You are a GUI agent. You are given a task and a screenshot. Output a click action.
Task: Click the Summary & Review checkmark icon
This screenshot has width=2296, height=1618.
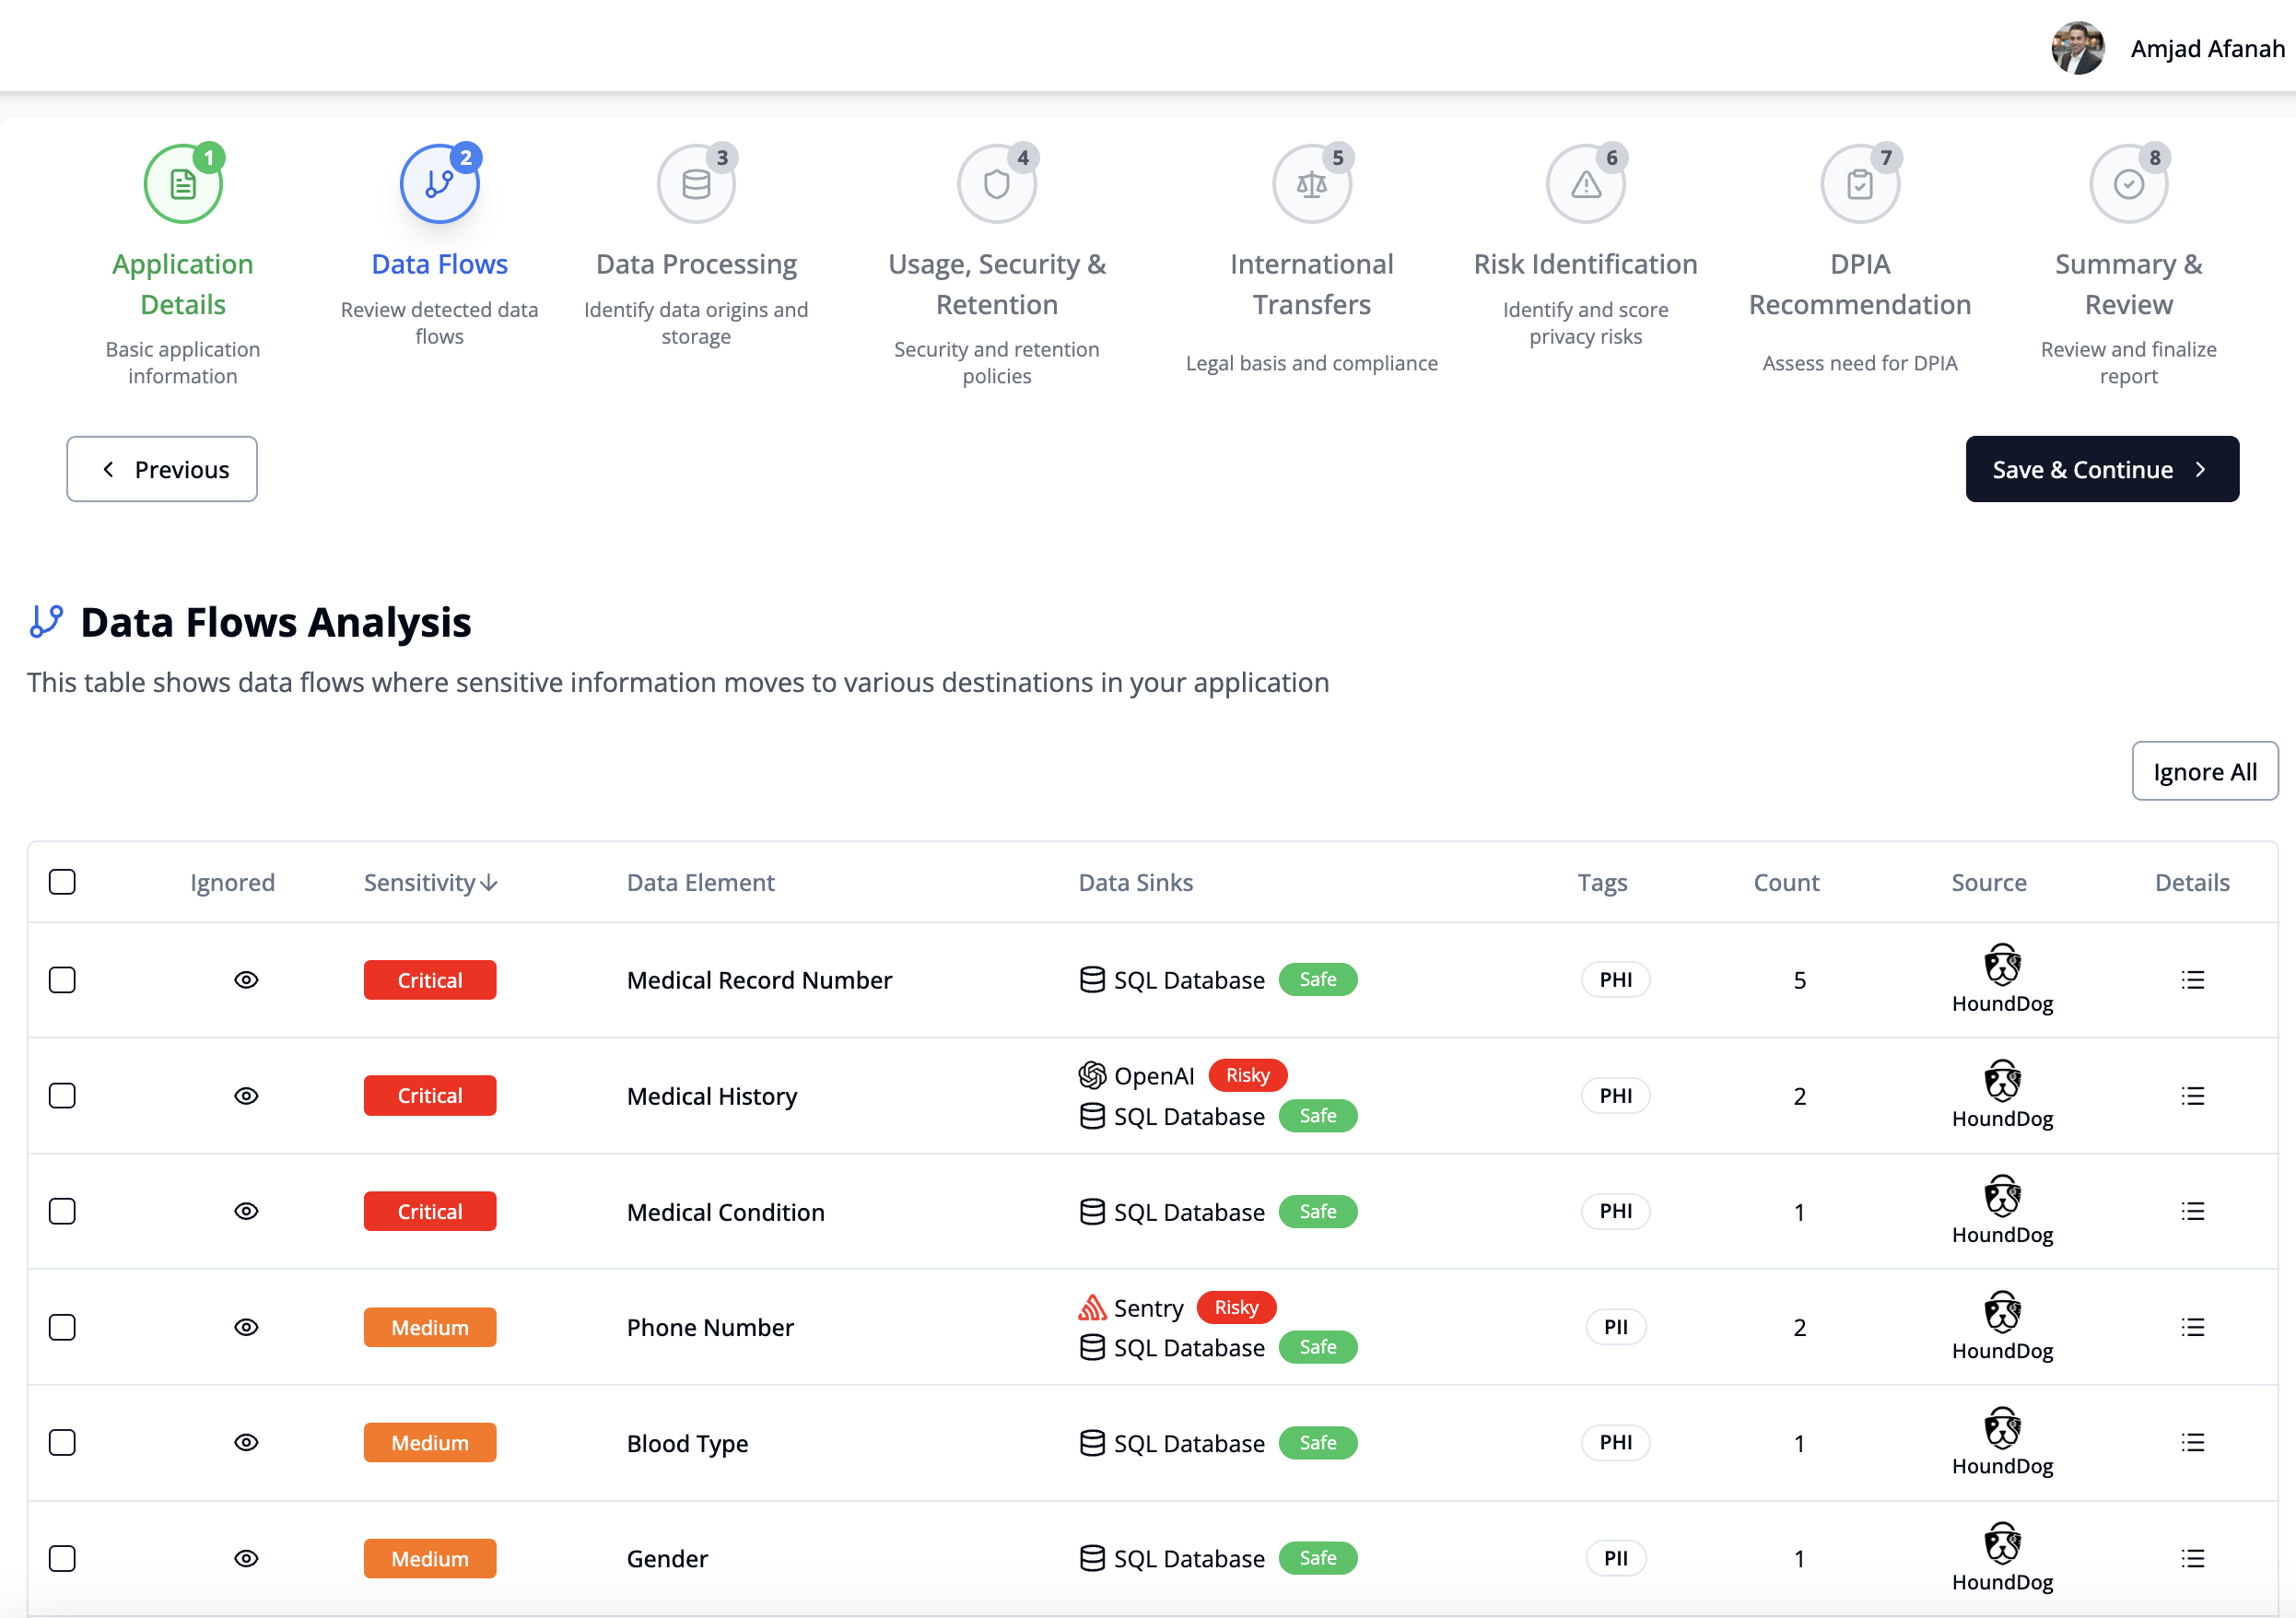point(2128,184)
